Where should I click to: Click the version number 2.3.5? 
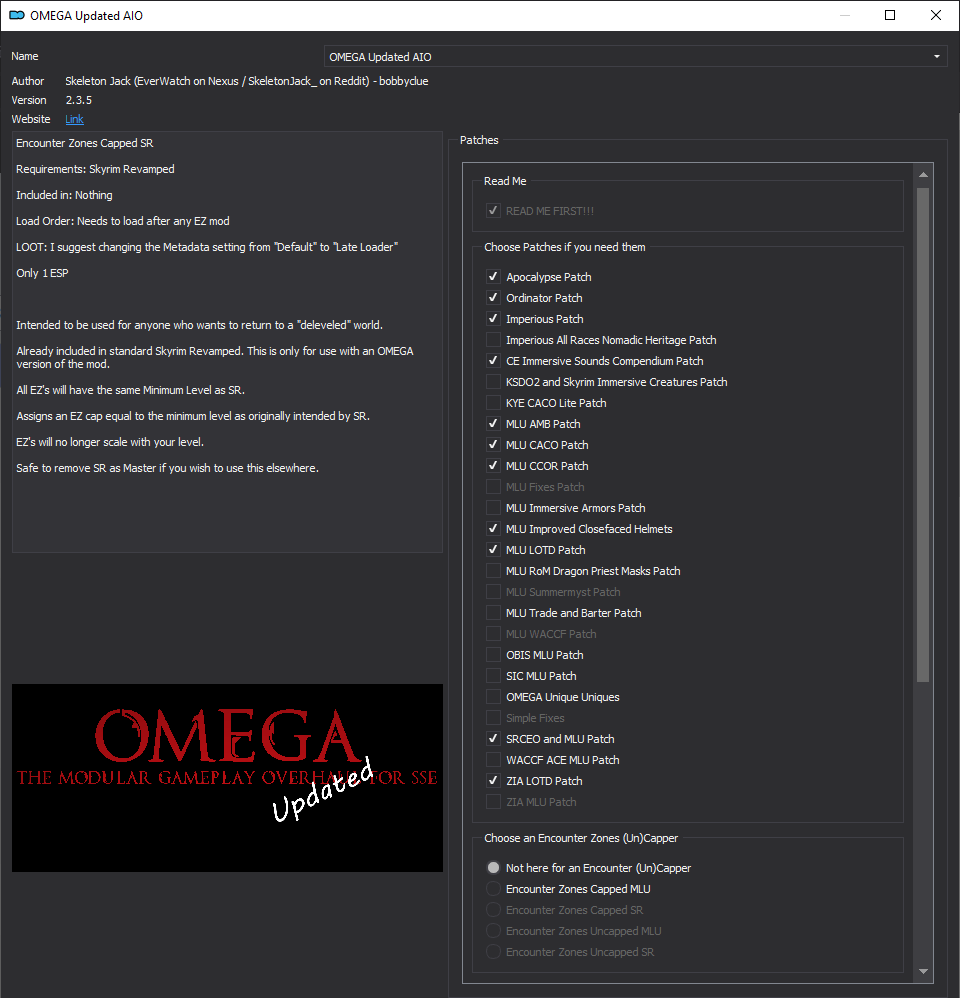click(x=79, y=100)
